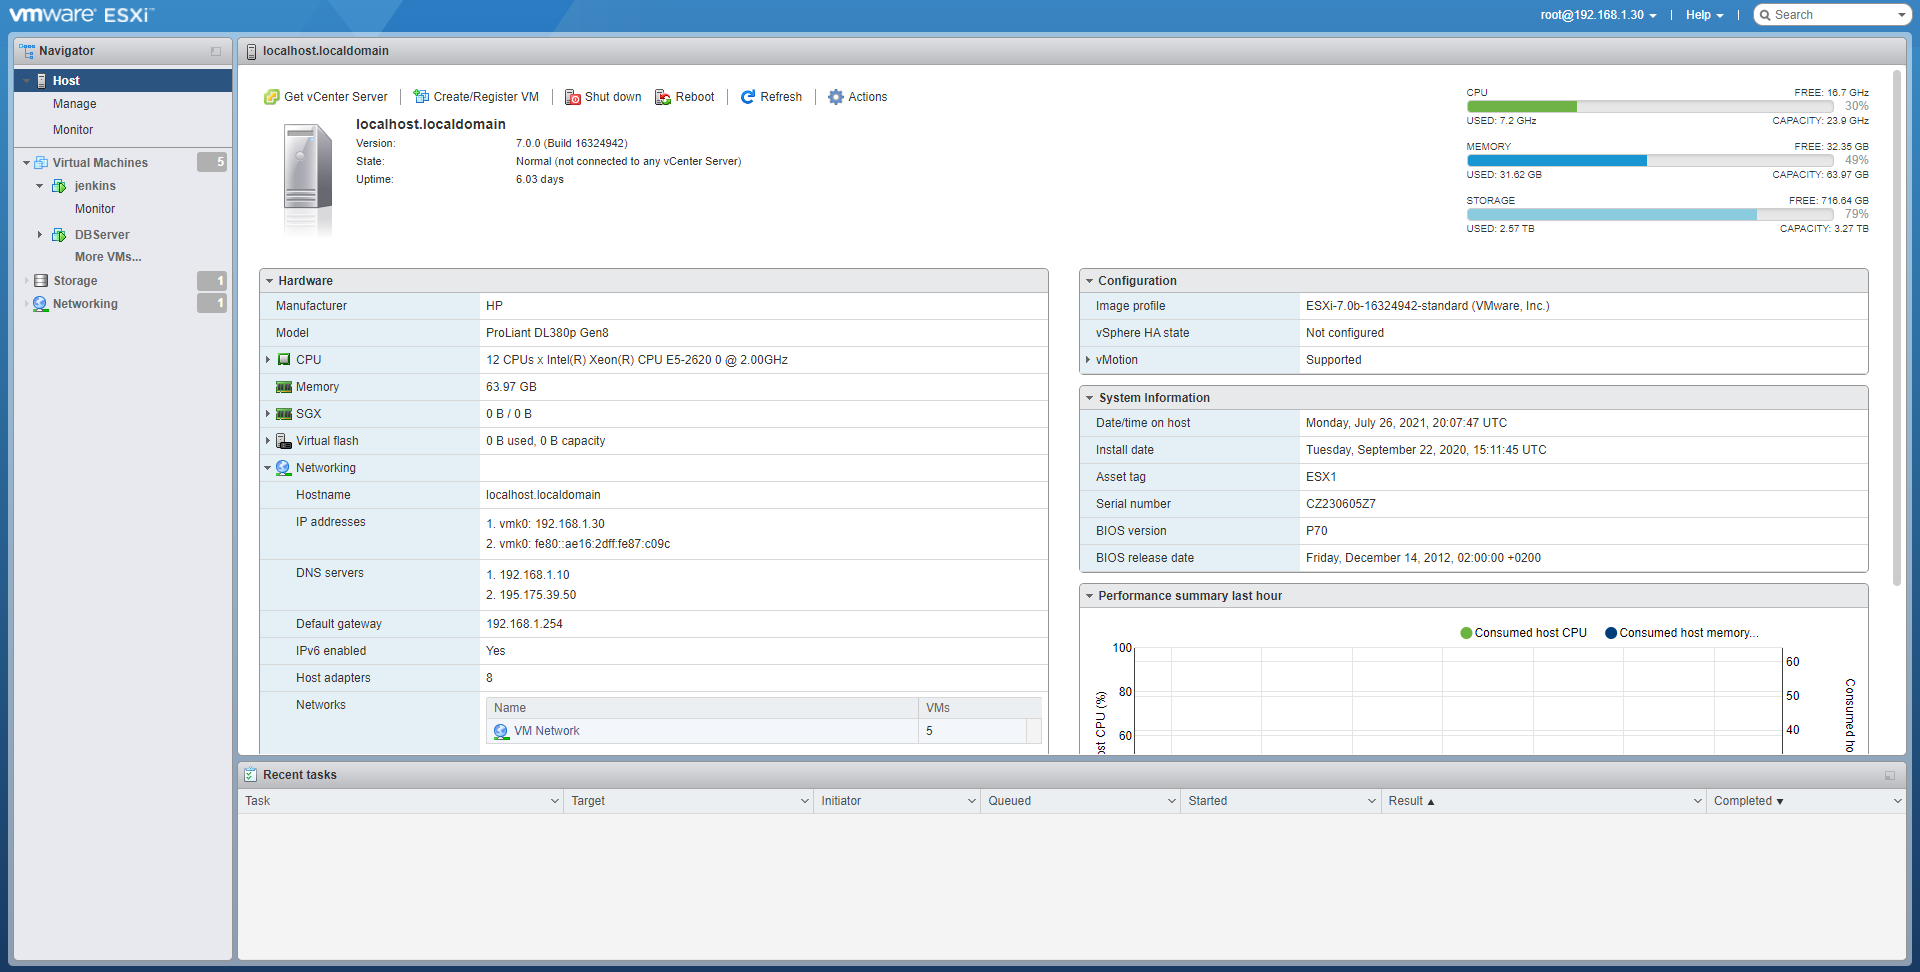Expand the vMotion row in Configuration

pyautogui.click(x=1089, y=360)
